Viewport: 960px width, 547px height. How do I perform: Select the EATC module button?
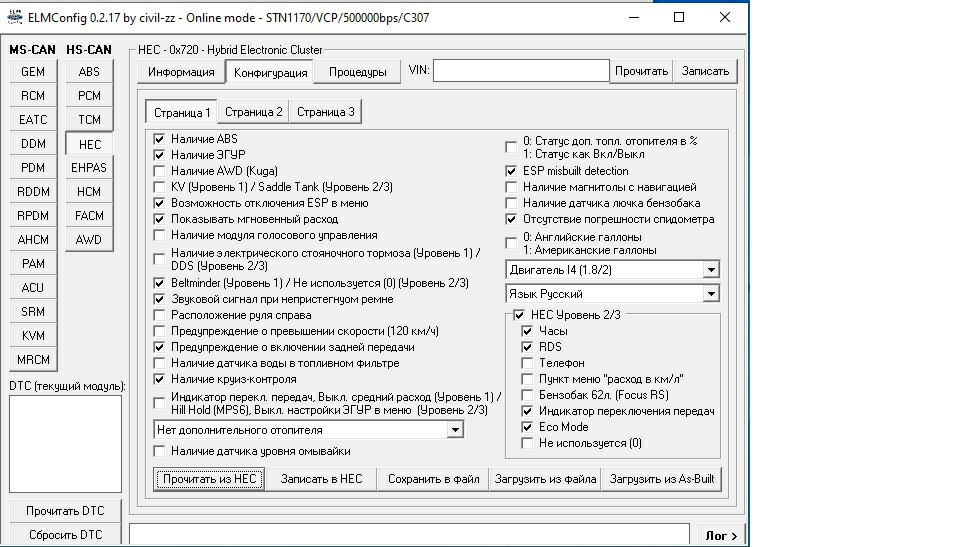tap(33, 119)
